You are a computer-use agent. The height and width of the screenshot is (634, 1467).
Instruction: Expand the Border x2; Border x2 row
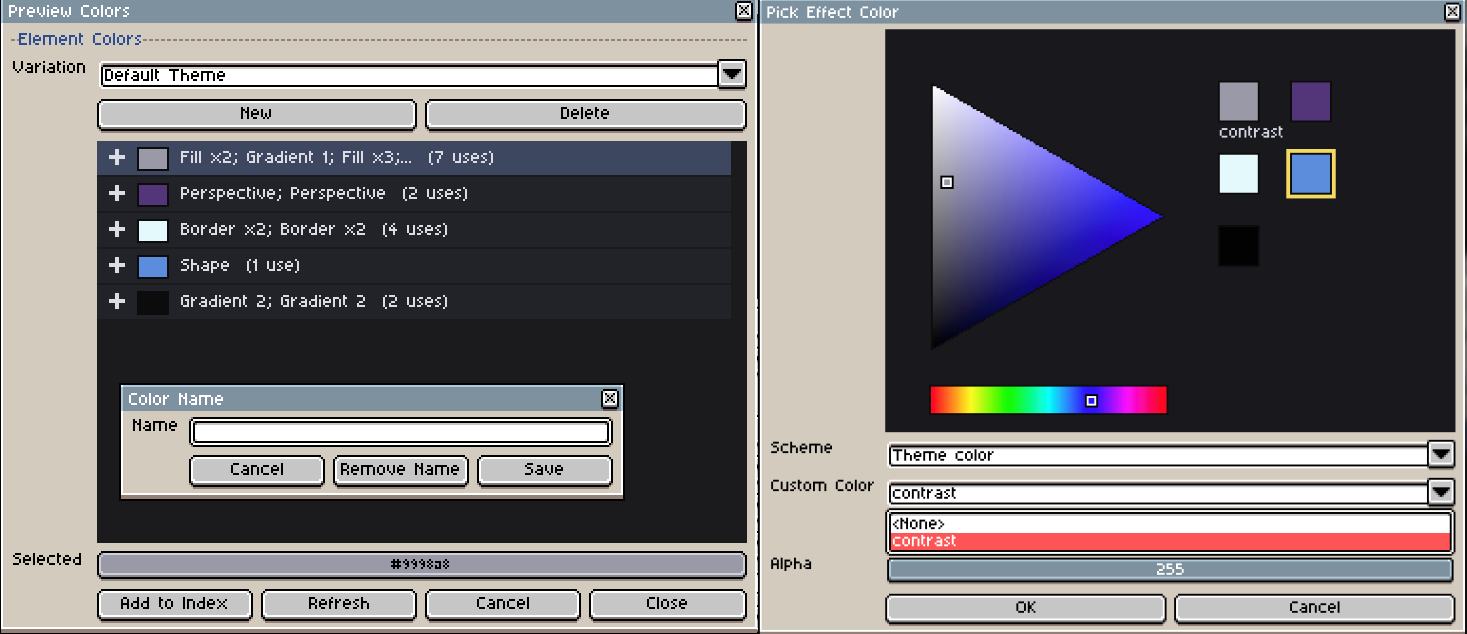117,230
